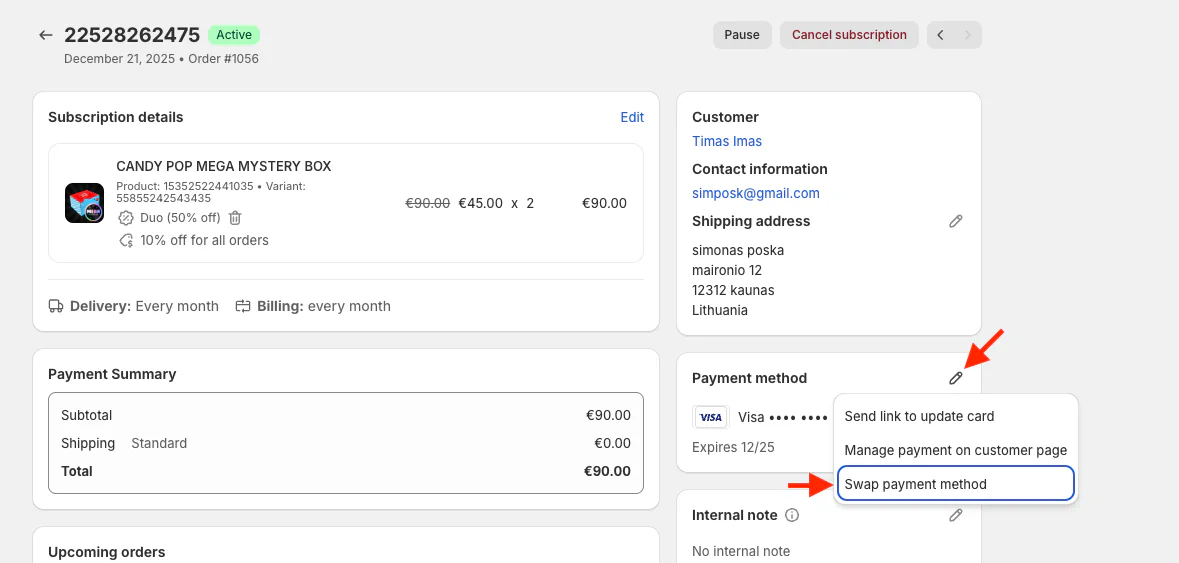Click the Visa card logo

pyautogui.click(x=711, y=417)
